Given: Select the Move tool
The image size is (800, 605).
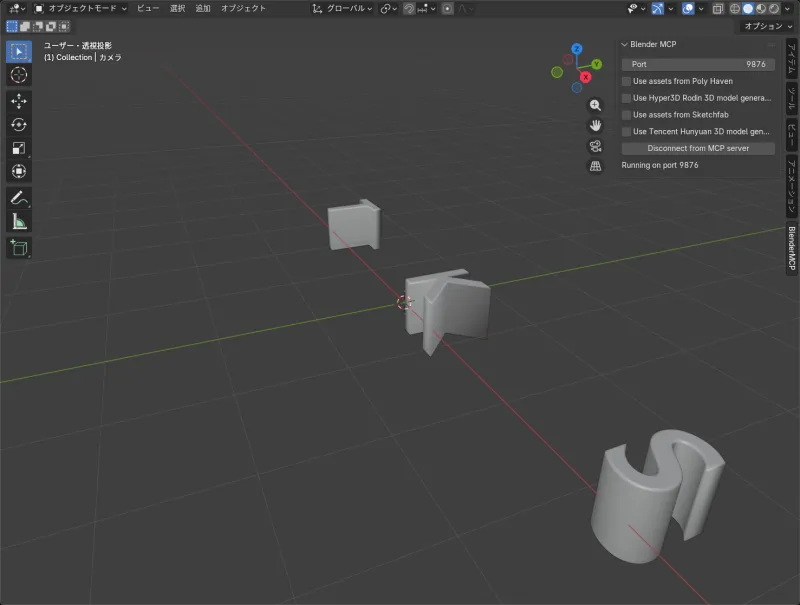Looking at the screenshot, I should 19,101.
